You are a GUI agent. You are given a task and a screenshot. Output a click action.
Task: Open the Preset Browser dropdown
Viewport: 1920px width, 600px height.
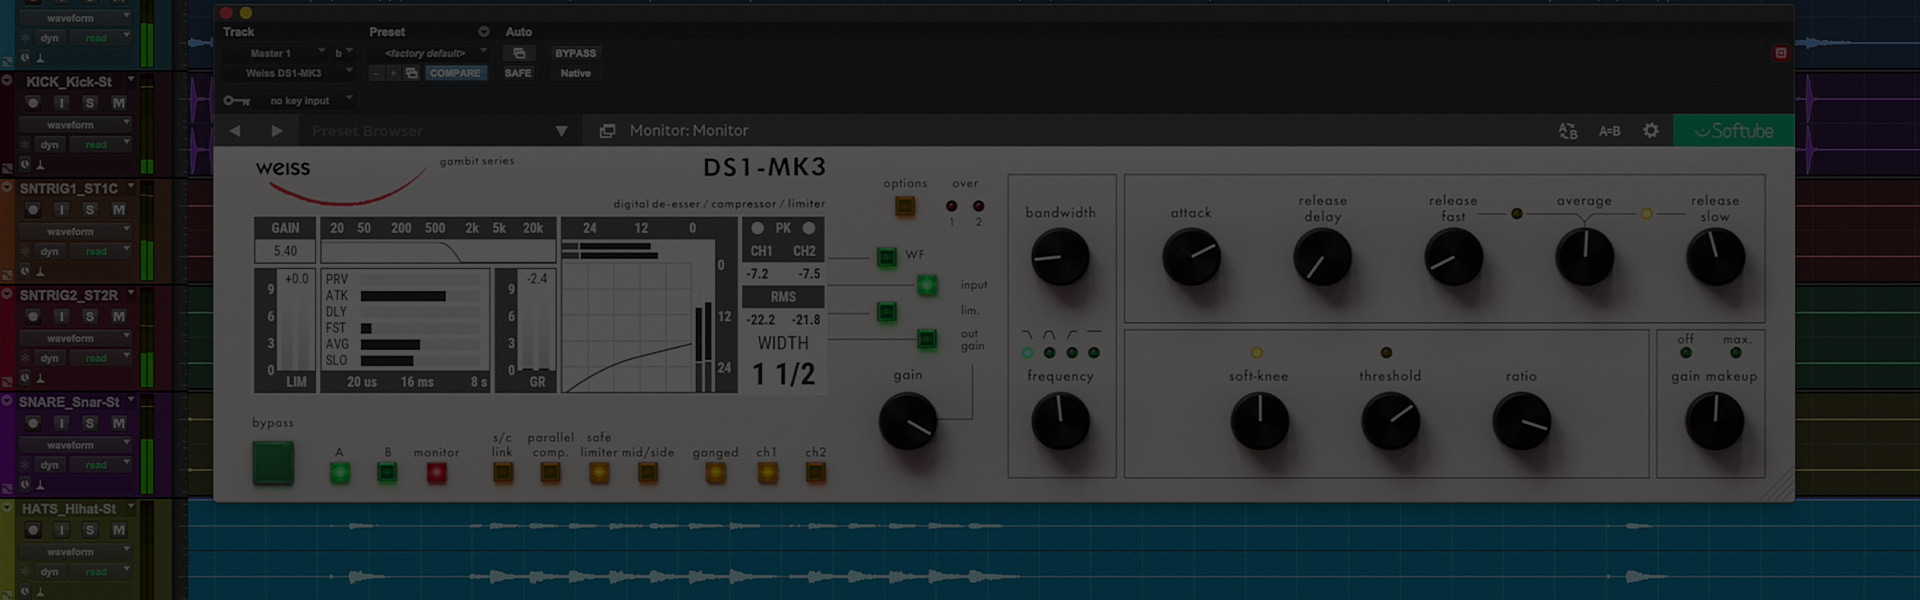point(561,131)
